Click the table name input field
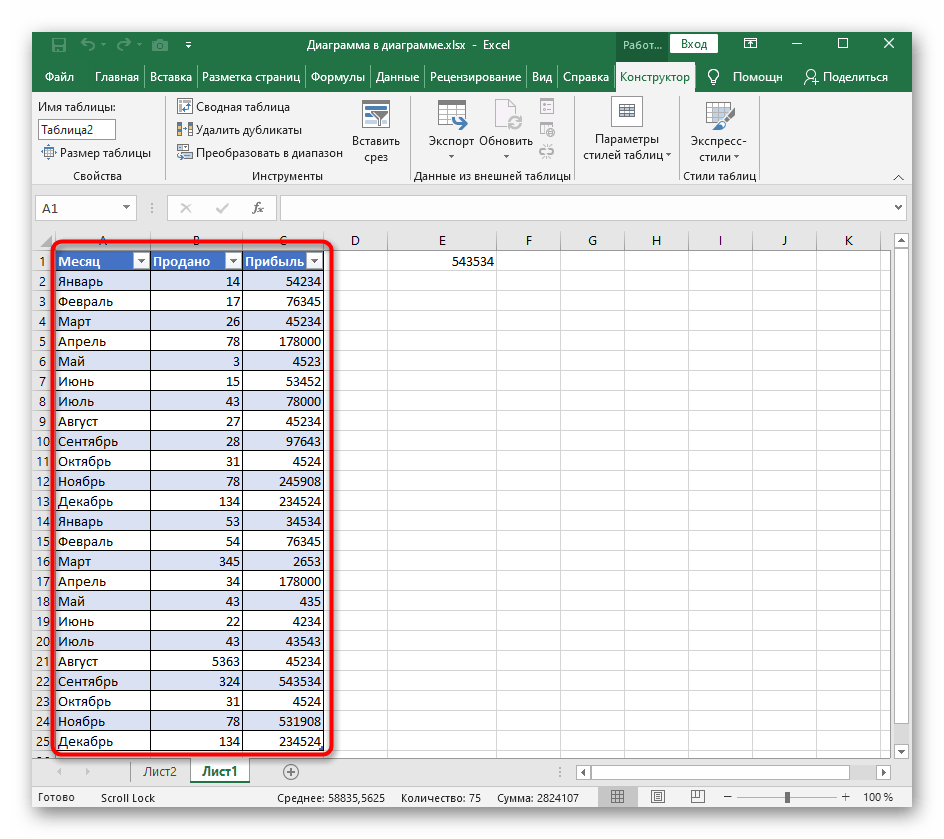 77,129
